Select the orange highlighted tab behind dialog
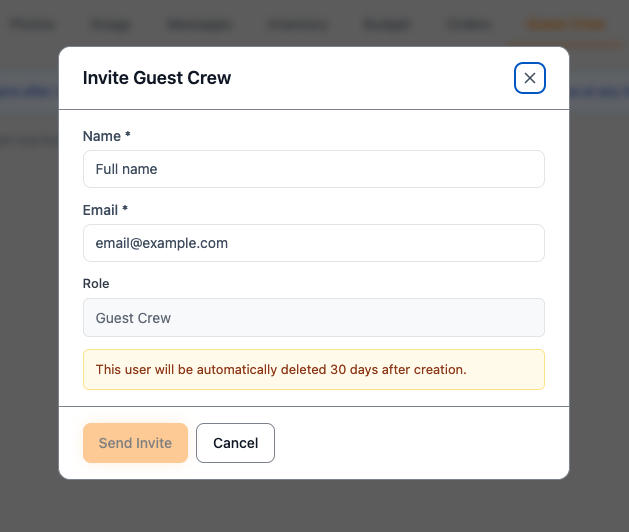Image resolution: width=629 pixels, height=532 pixels. click(565, 25)
